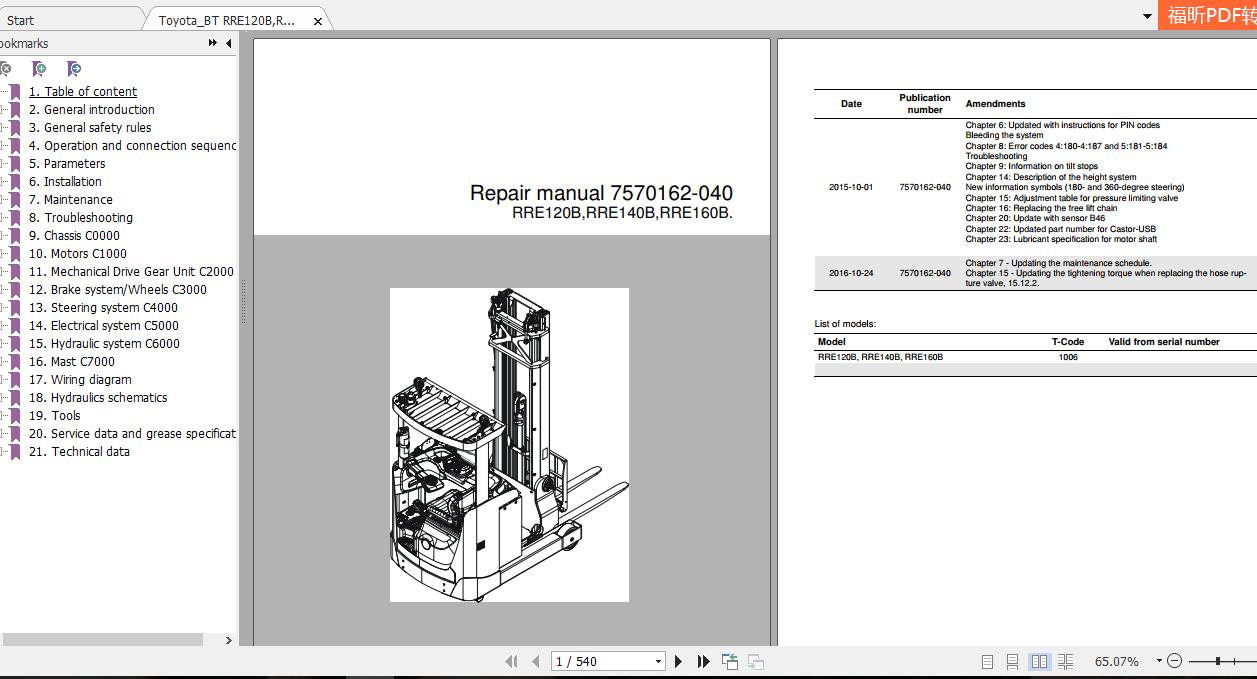The image size is (1257, 679).
Task: Collapse the Bookmarks panel with left-pointing arrow
Action: (x=228, y=43)
